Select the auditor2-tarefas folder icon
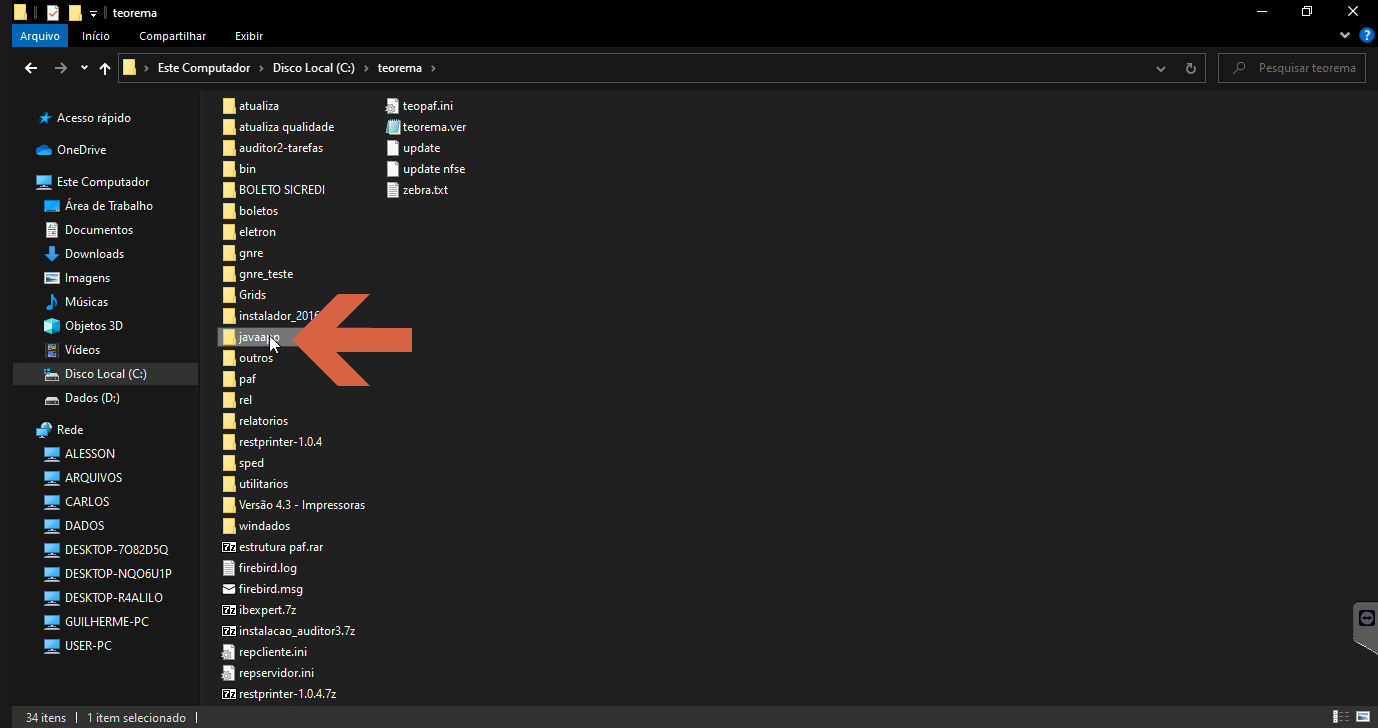Image resolution: width=1378 pixels, height=728 pixels. (229, 148)
